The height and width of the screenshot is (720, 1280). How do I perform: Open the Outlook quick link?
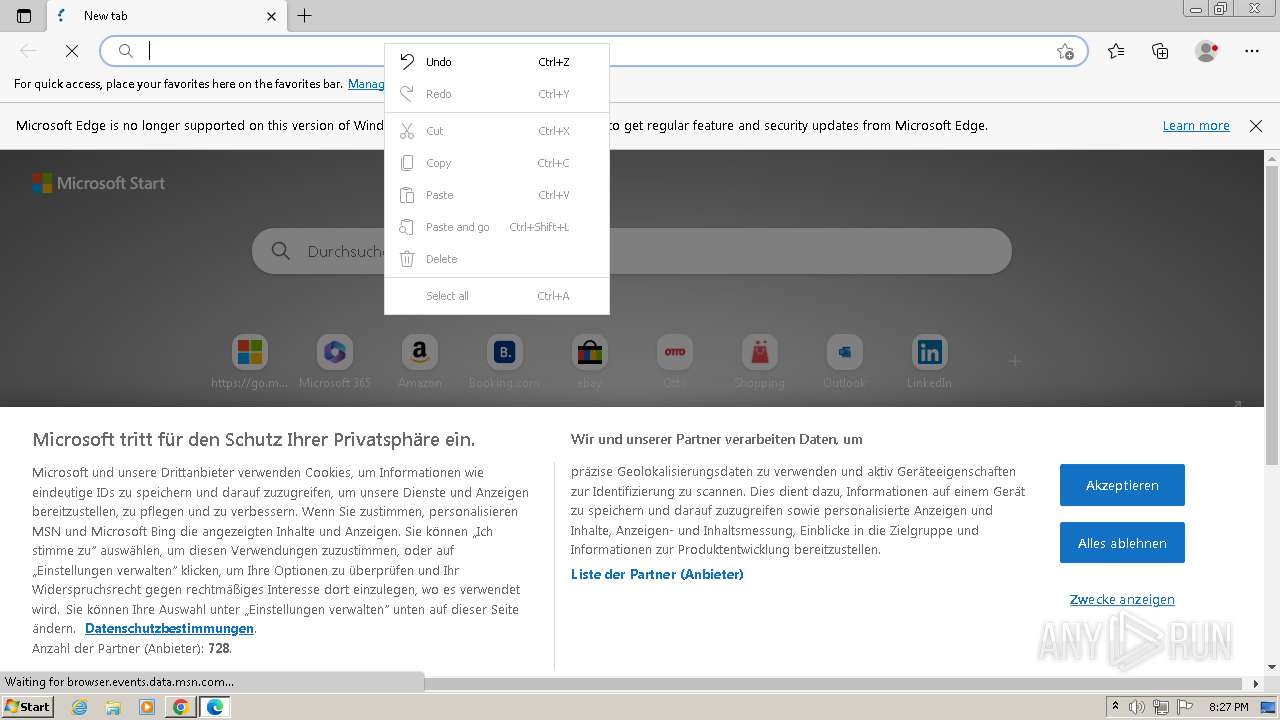[845, 362]
